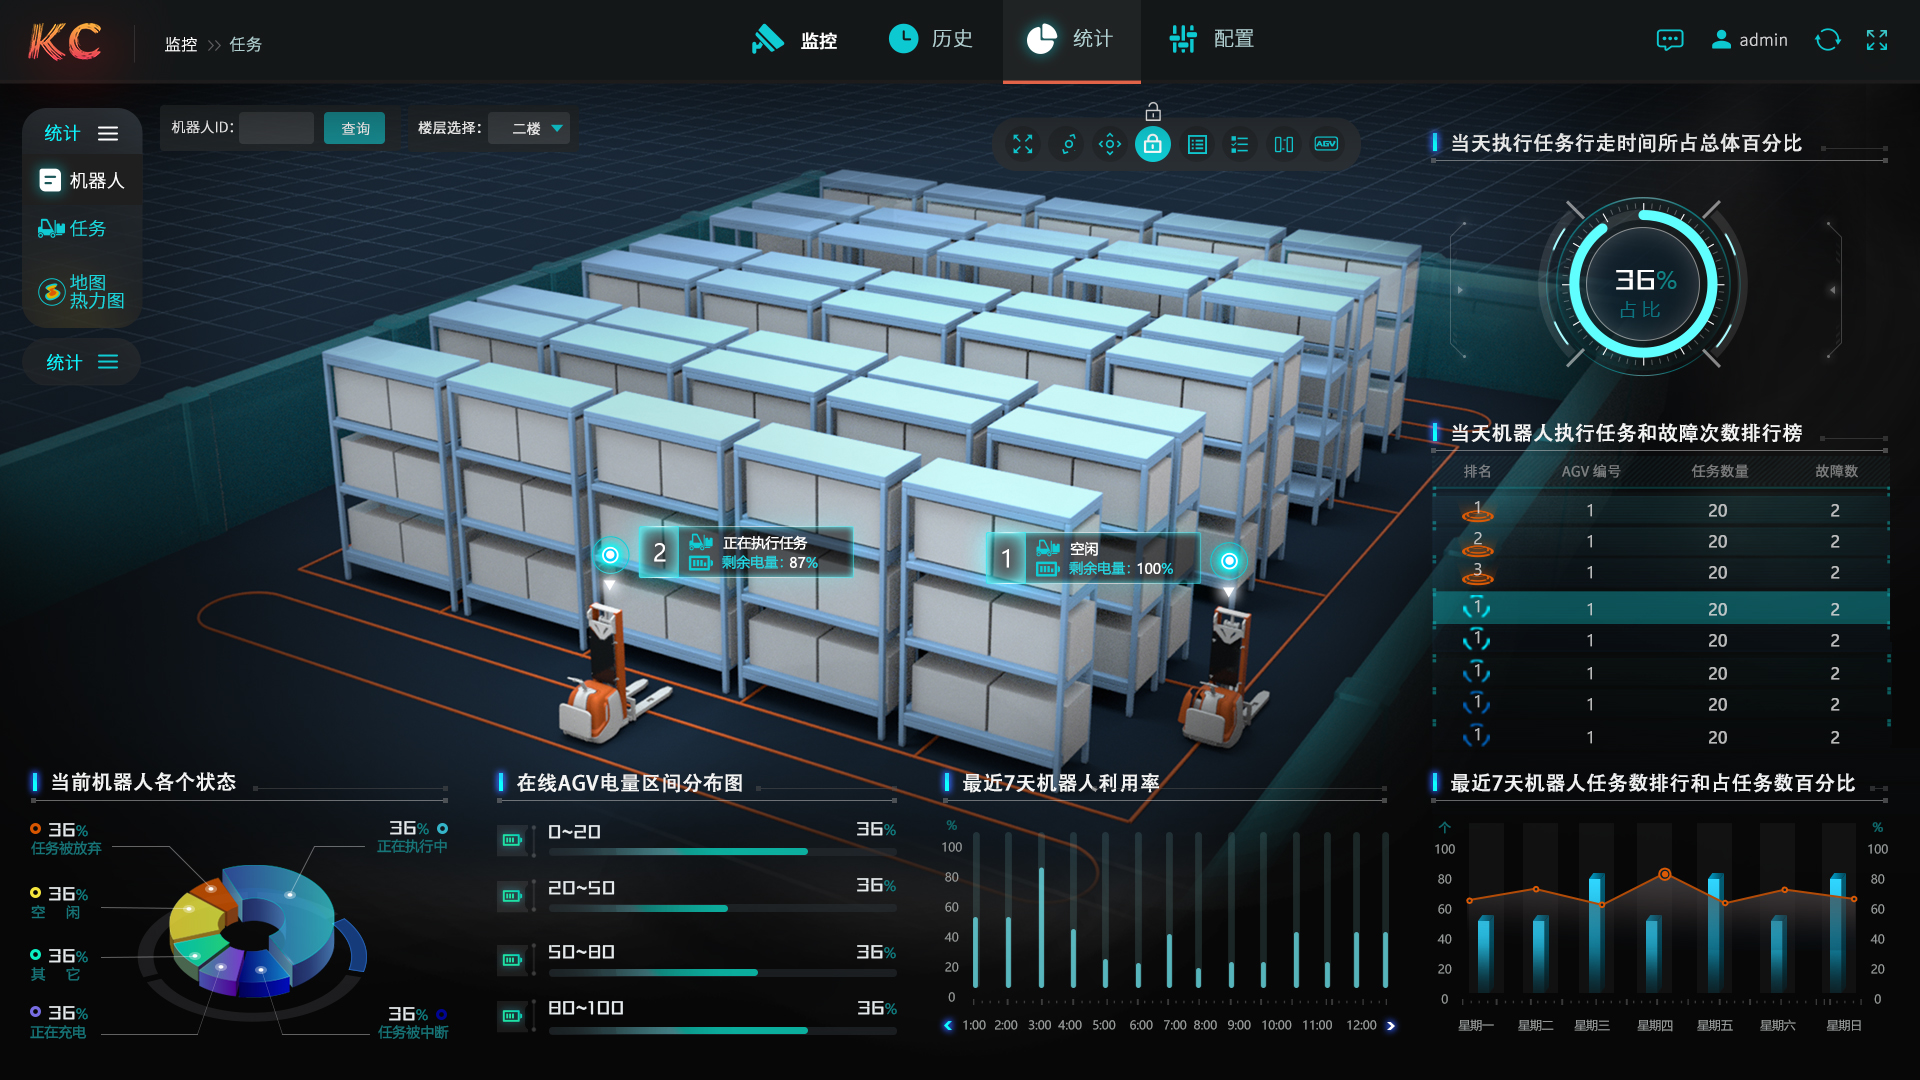Toggle the highlighted view lock button
Image resolution: width=1920 pixels, height=1080 pixels.
point(1152,144)
